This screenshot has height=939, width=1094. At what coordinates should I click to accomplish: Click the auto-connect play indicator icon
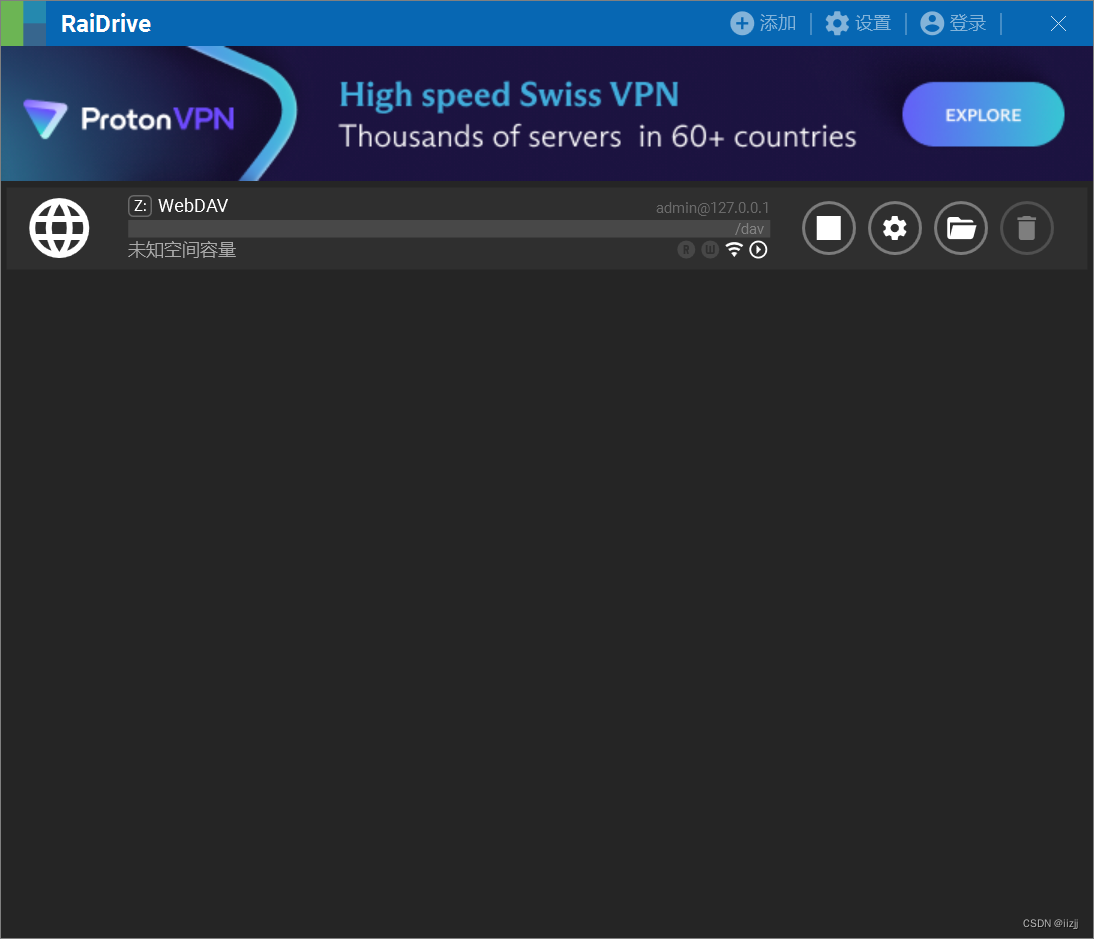[758, 250]
